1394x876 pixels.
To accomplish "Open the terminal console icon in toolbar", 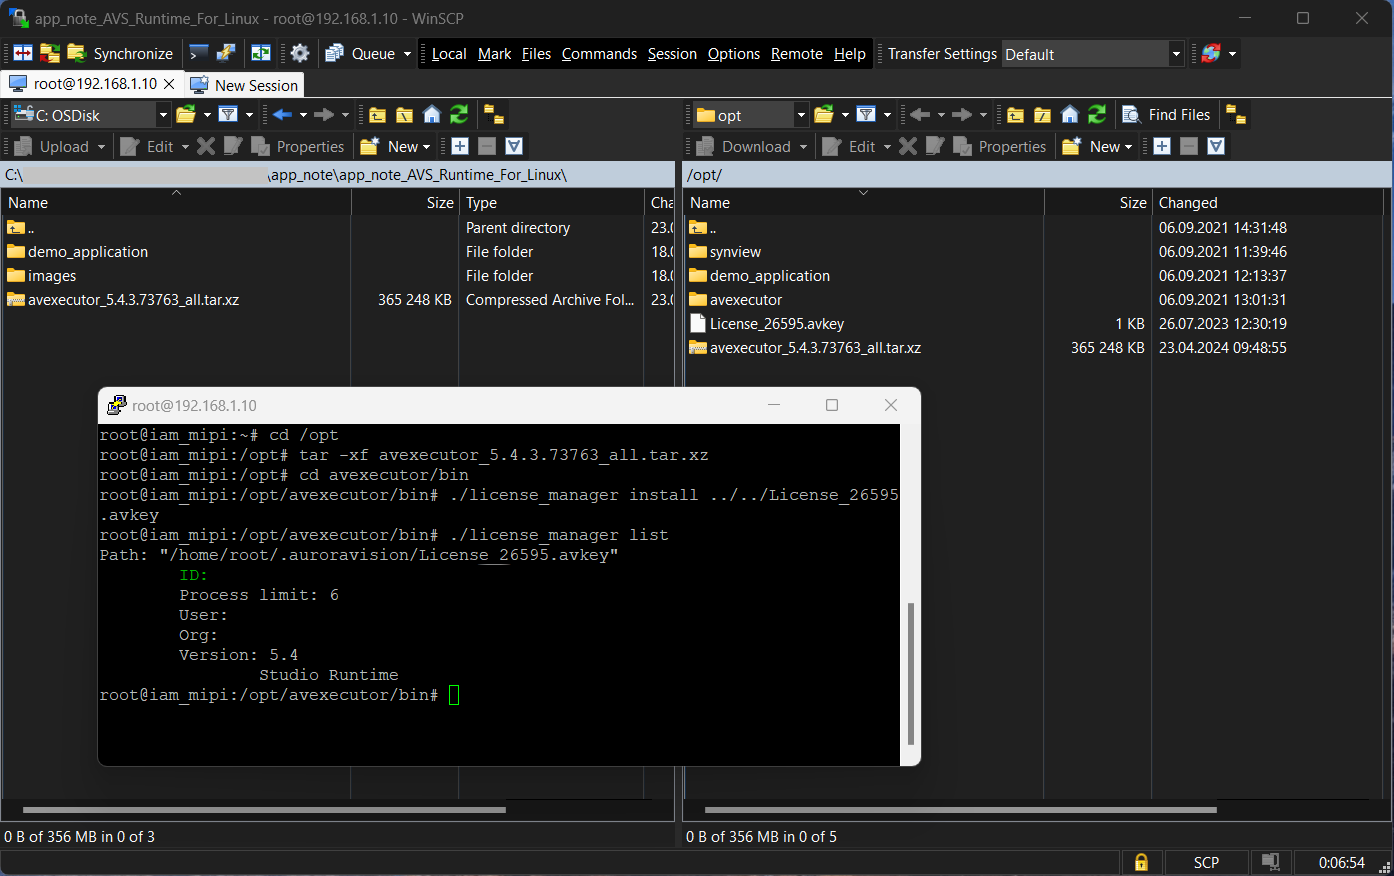I will (199, 54).
